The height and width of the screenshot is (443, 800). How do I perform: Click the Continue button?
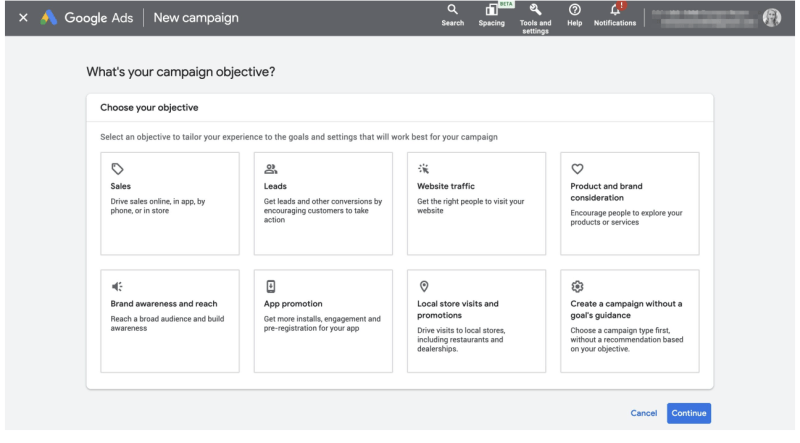coord(689,413)
